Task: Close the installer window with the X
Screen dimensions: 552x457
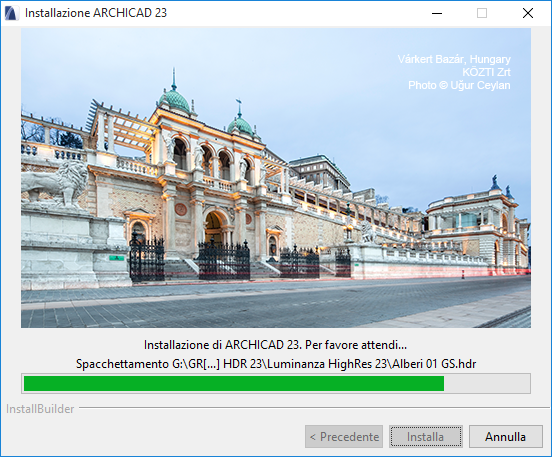Action: pyautogui.click(x=528, y=13)
